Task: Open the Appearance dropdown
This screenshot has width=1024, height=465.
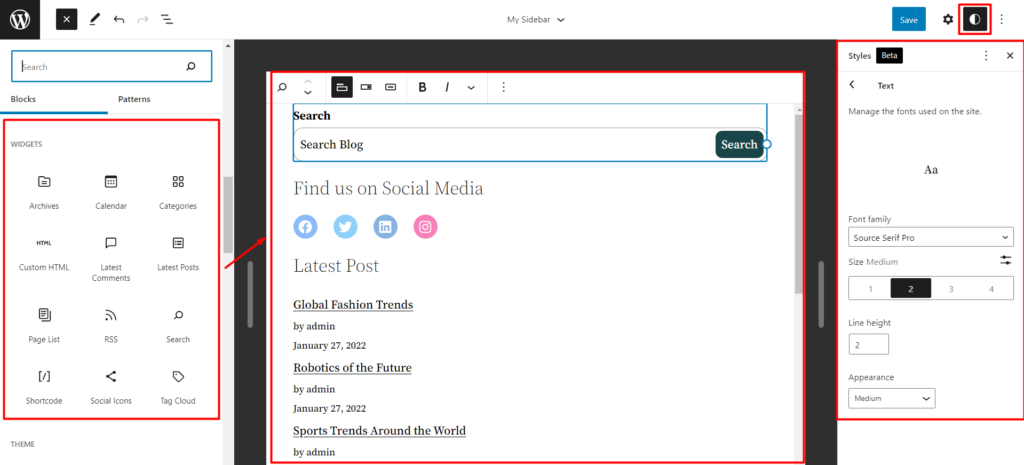Action: click(891, 398)
